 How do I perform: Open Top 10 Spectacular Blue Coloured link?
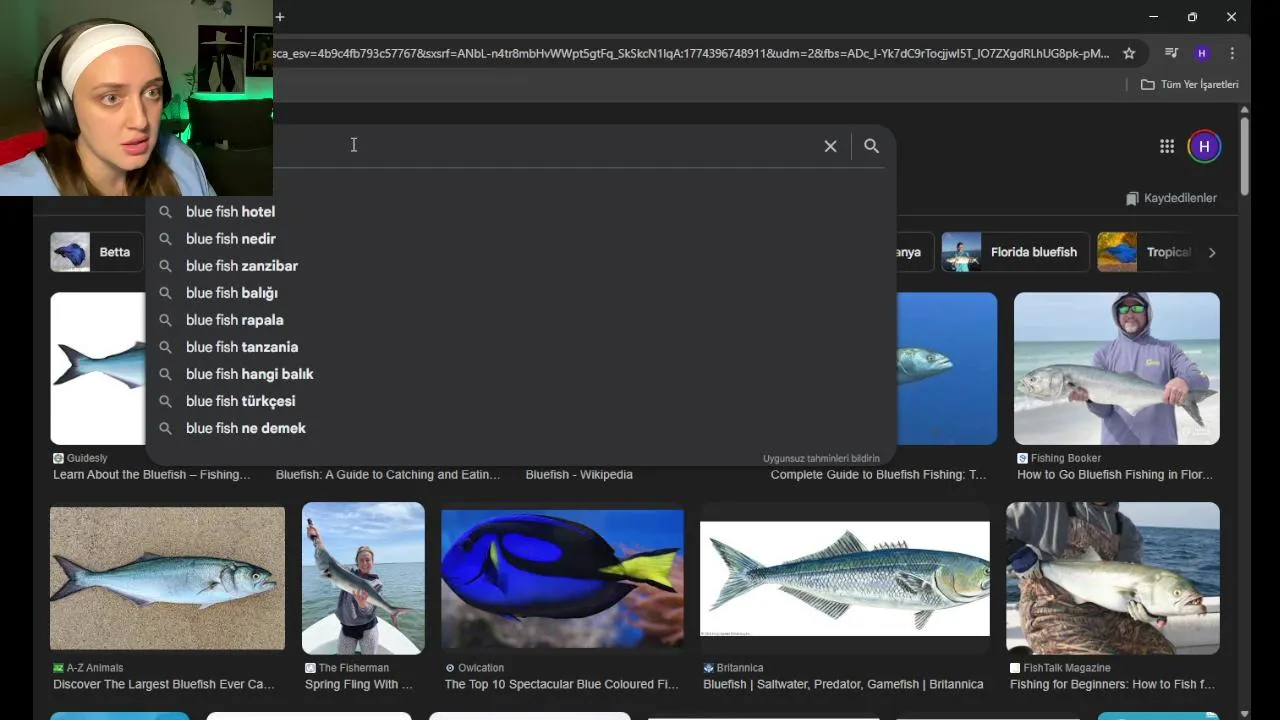pos(562,685)
